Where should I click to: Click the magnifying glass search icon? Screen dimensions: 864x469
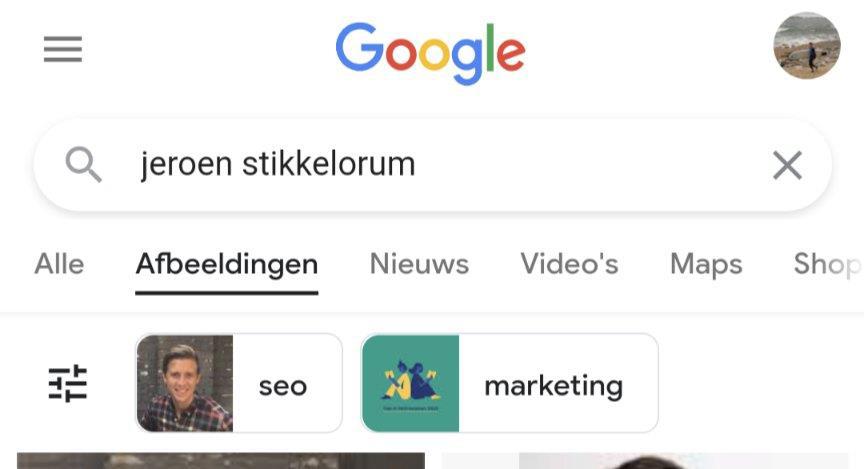(83, 164)
